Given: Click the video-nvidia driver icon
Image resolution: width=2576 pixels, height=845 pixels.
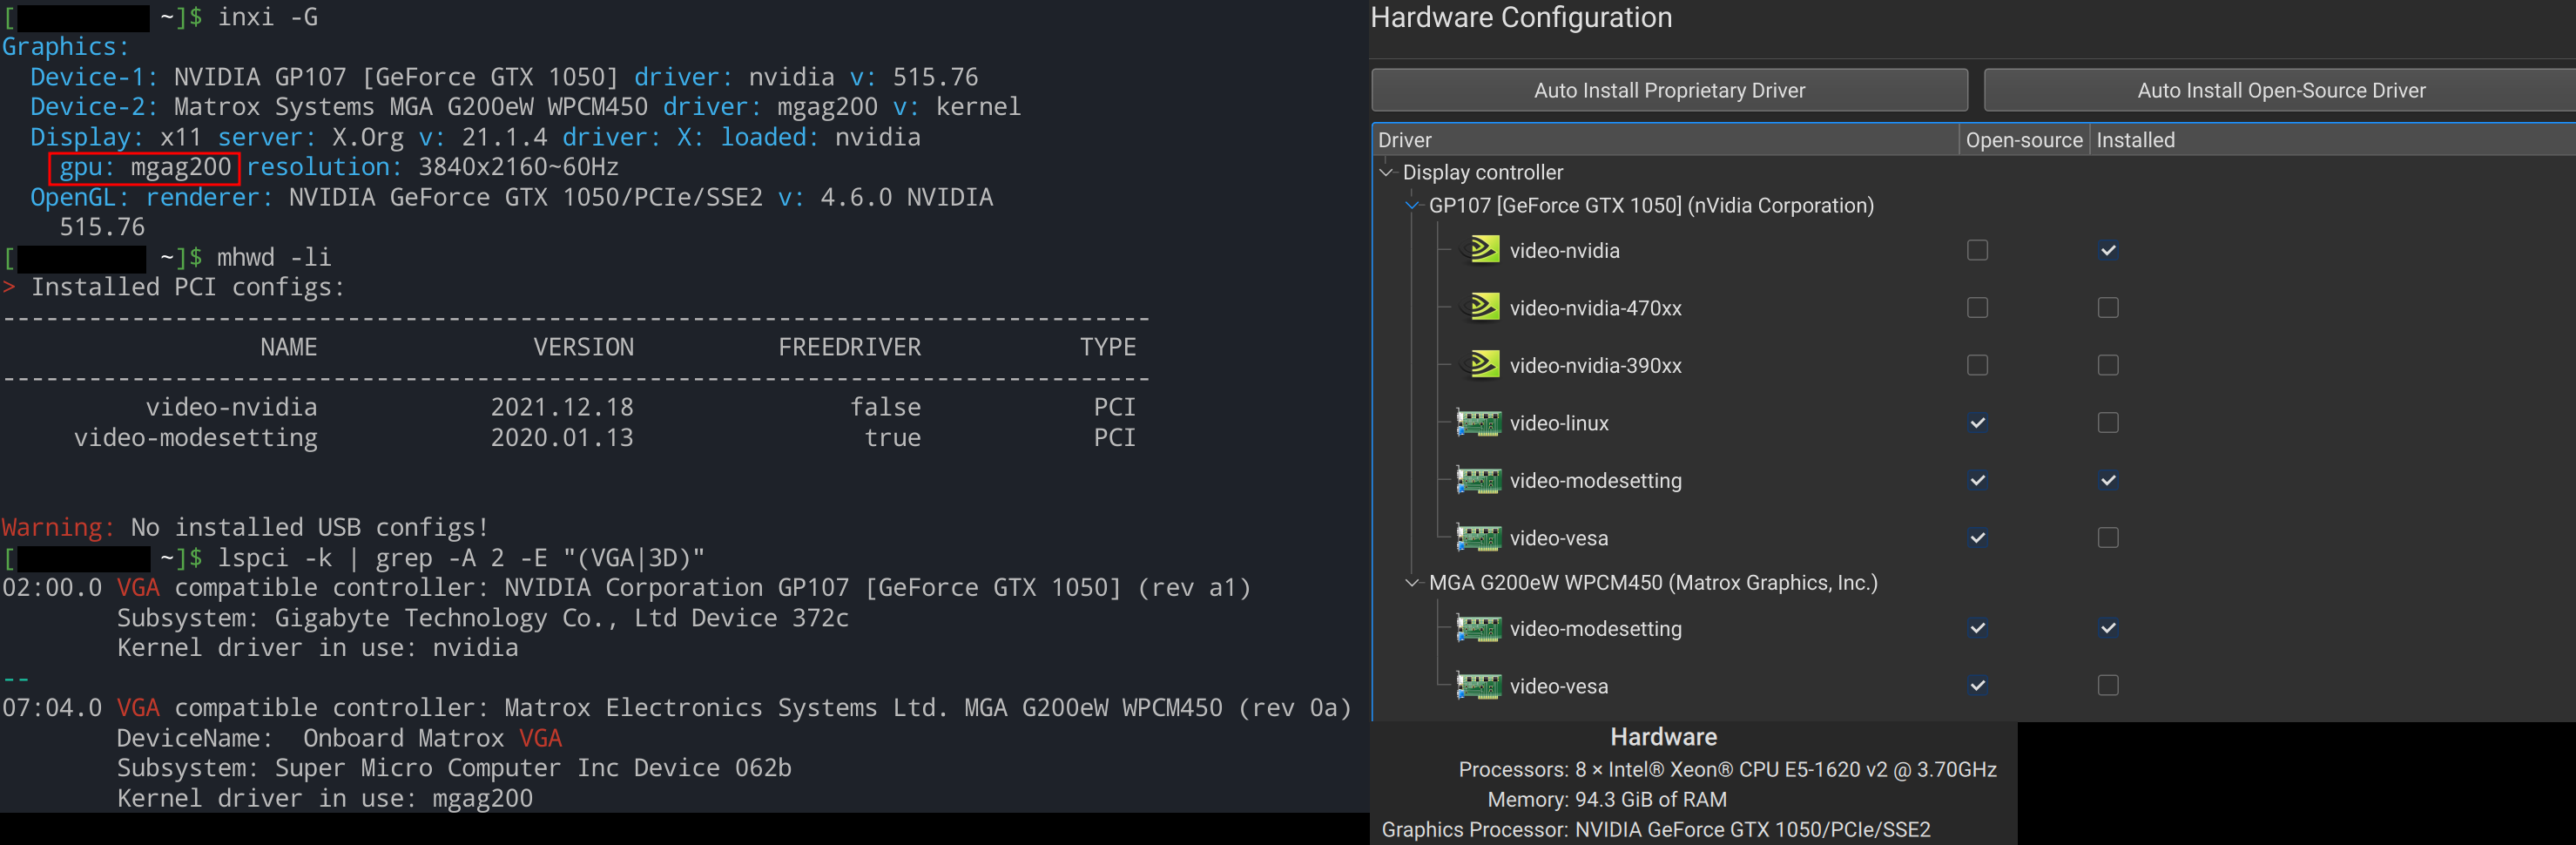Looking at the screenshot, I should coord(1483,250).
